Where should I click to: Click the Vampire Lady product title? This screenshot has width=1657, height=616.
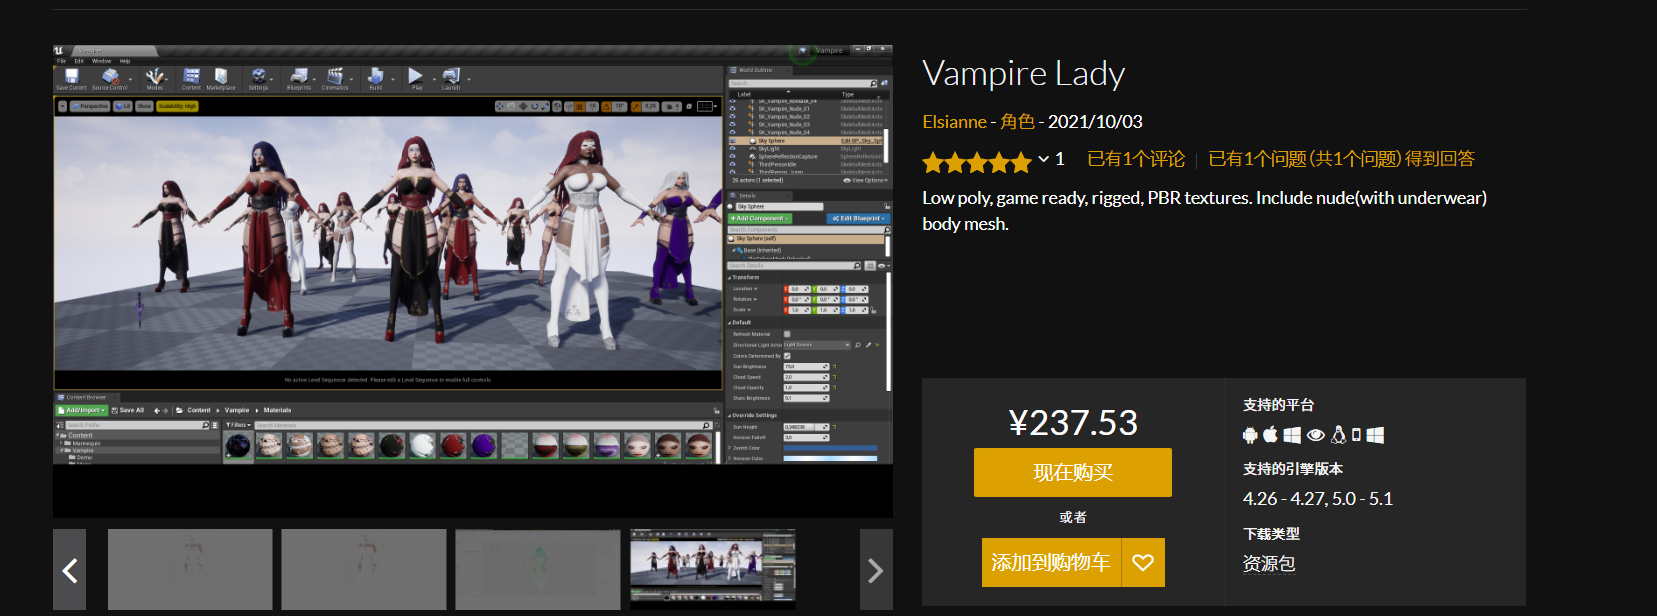click(x=1023, y=73)
